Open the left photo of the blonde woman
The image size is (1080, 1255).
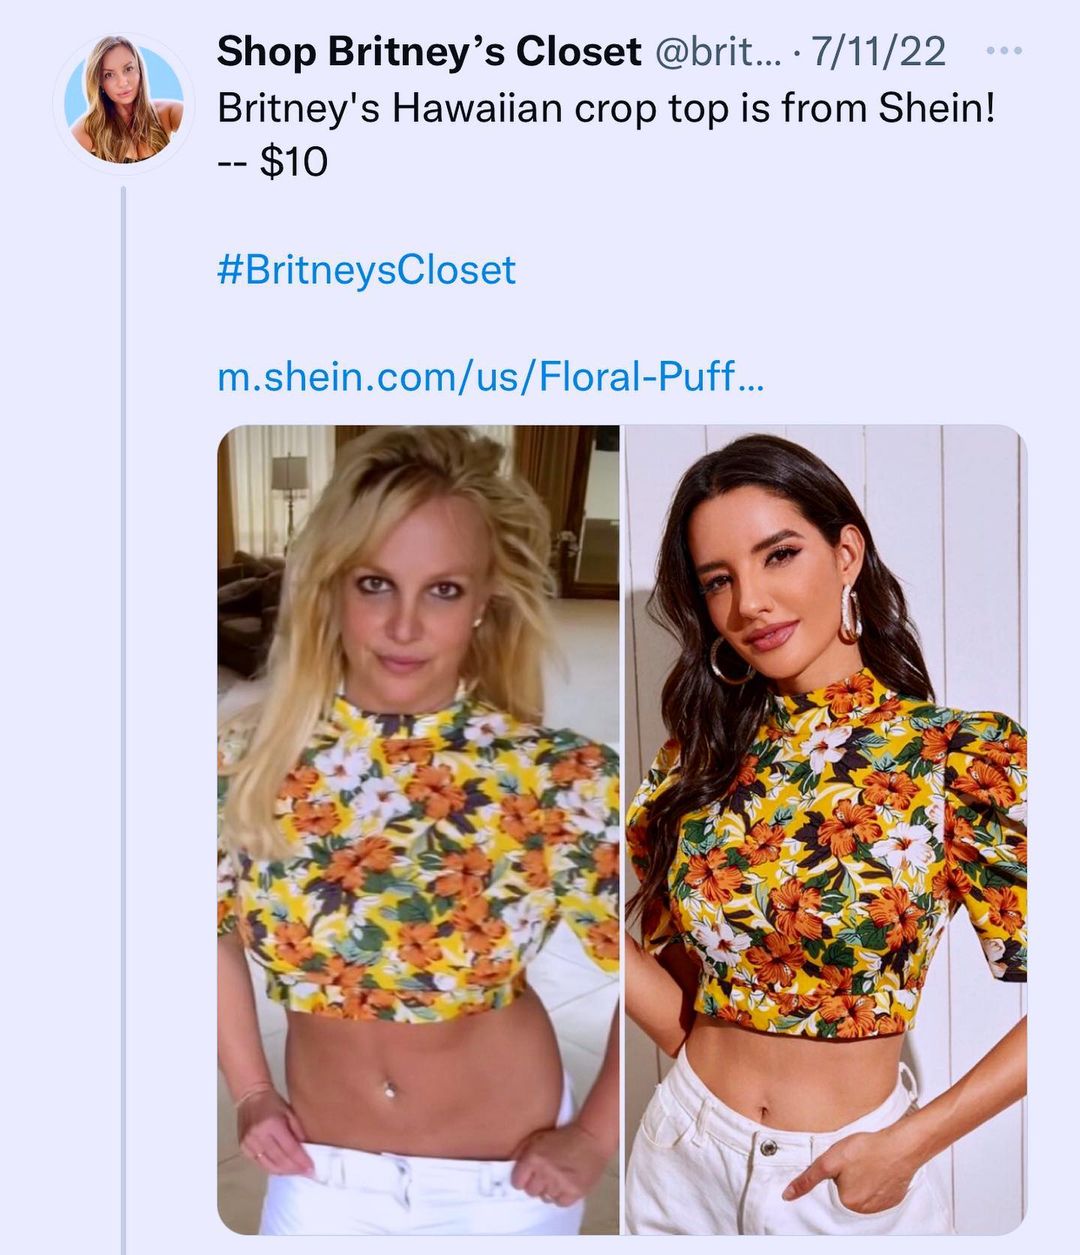[x=418, y=828]
